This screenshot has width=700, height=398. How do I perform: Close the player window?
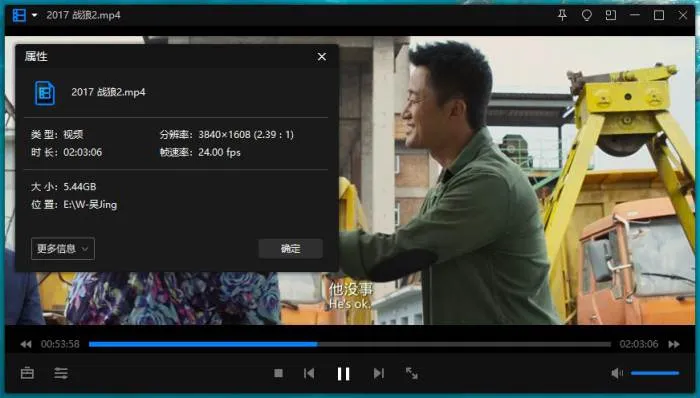[683, 15]
